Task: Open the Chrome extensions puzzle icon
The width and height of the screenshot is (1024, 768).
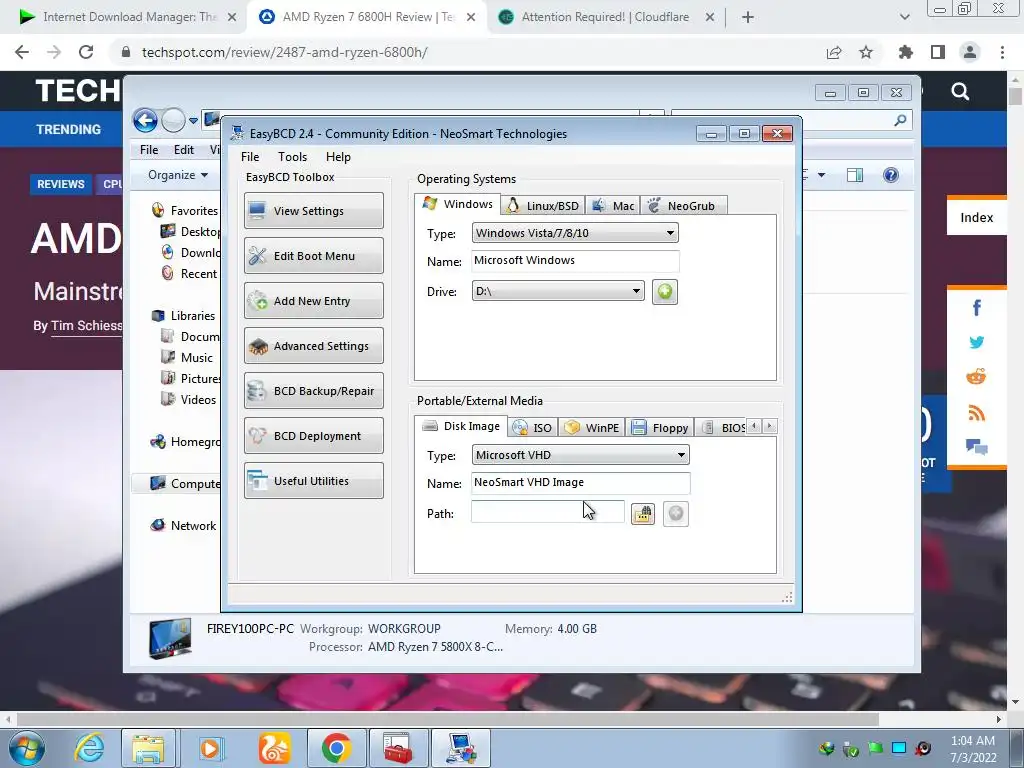Action: tap(905, 52)
